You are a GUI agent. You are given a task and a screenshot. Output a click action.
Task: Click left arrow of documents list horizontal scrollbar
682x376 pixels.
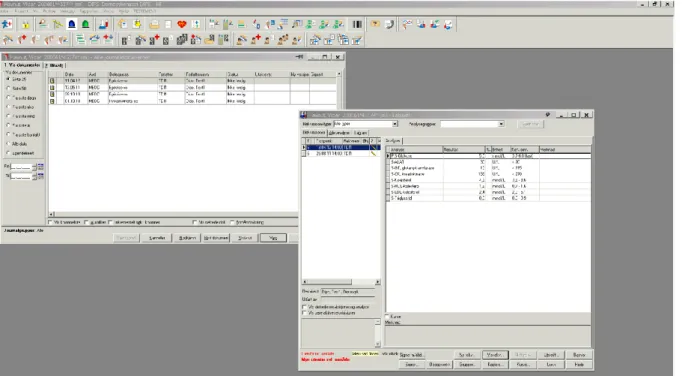point(51,214)
